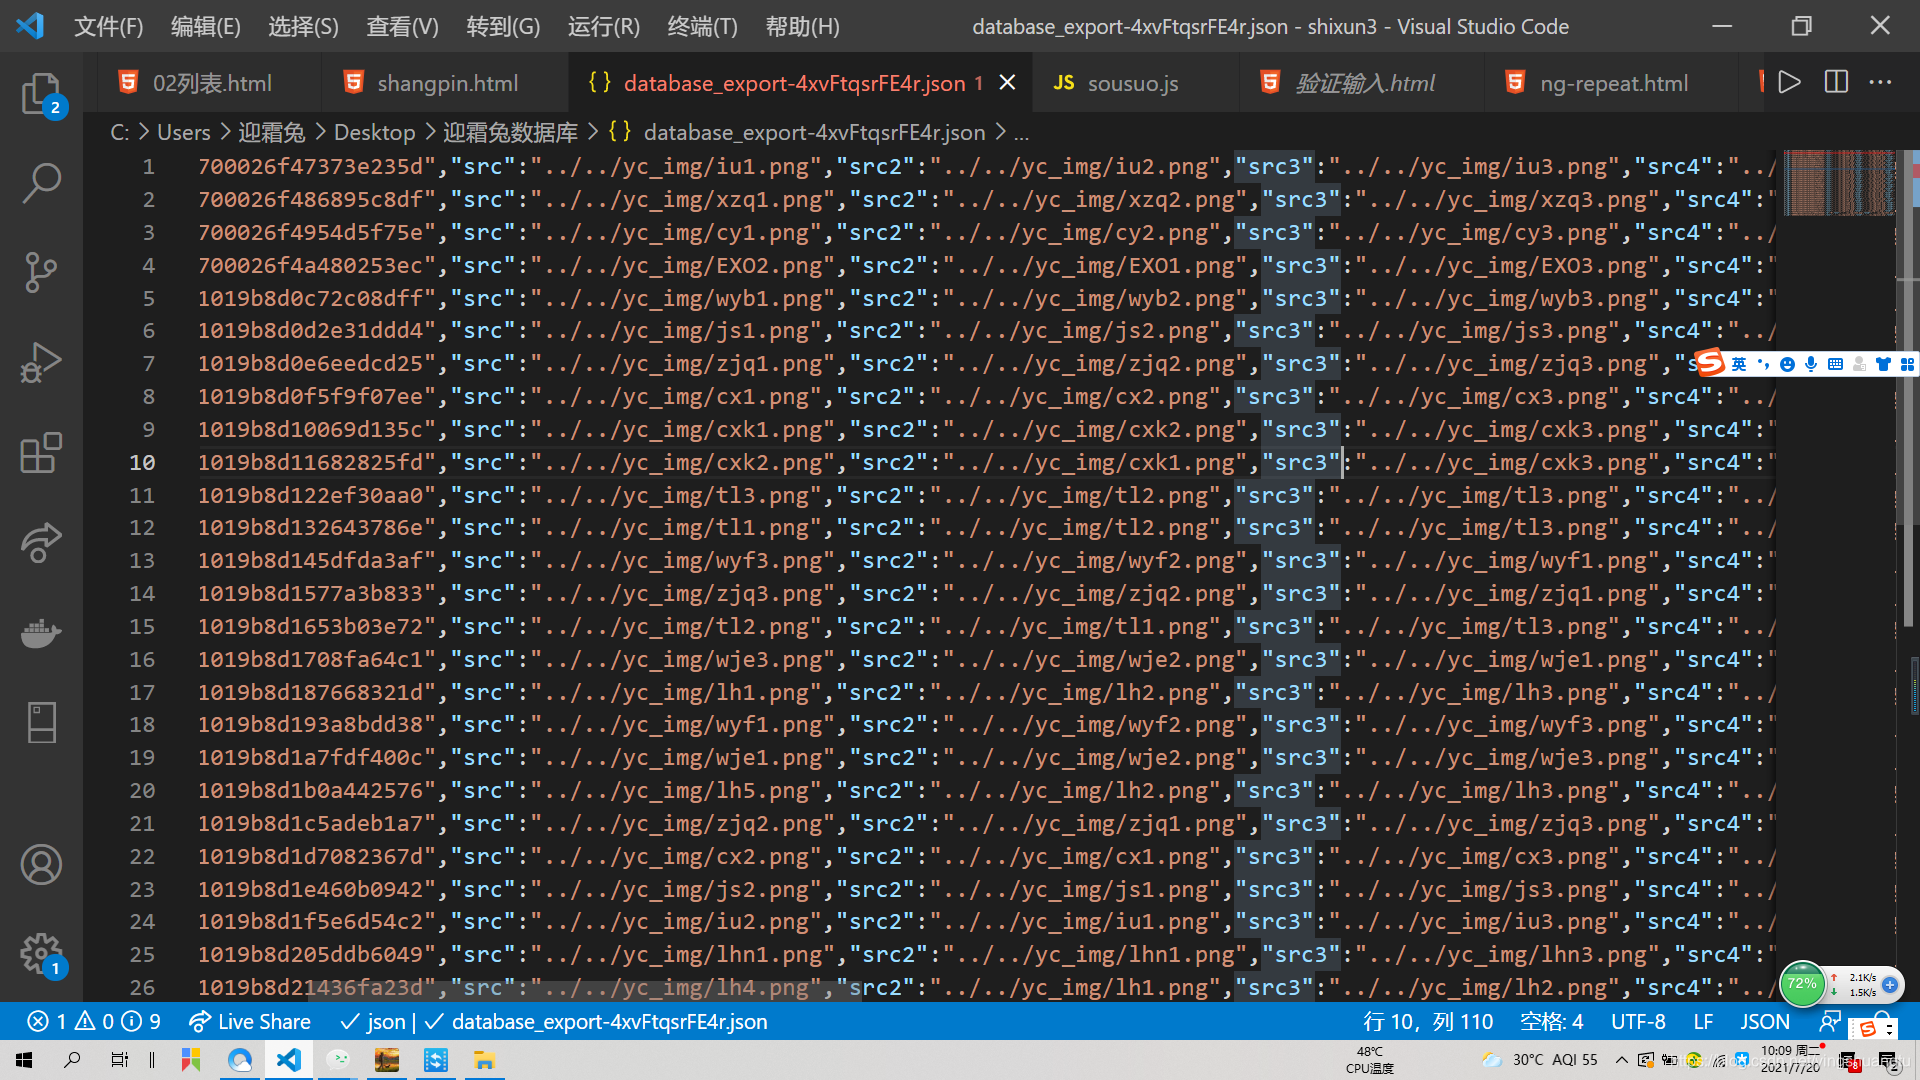The image size is (1920, 1080).
Task: Close the database_export json tab
Action: pyautogui.click(x=1008, y=83)
